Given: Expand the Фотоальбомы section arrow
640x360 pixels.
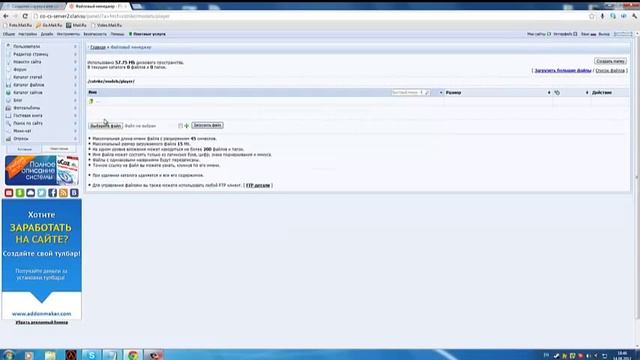Looking at the screenshot, I should pos(76,108).
